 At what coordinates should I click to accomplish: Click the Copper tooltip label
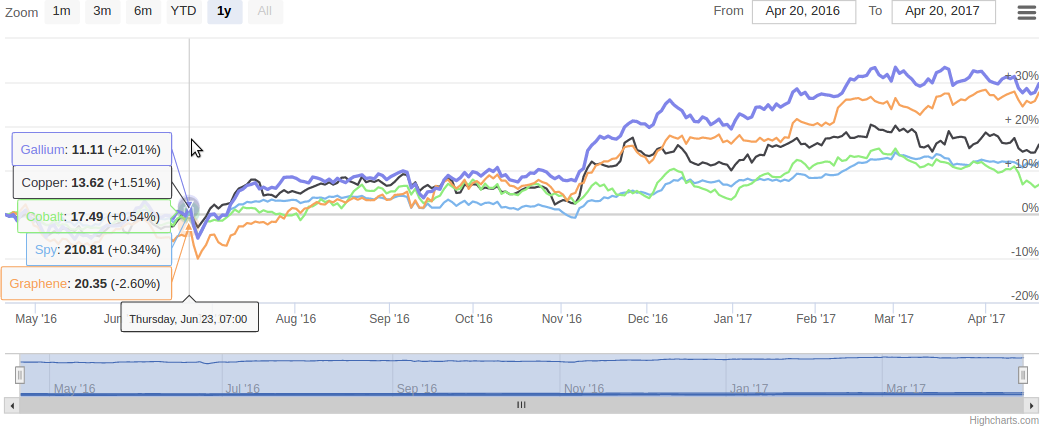[x=91, y=183]
